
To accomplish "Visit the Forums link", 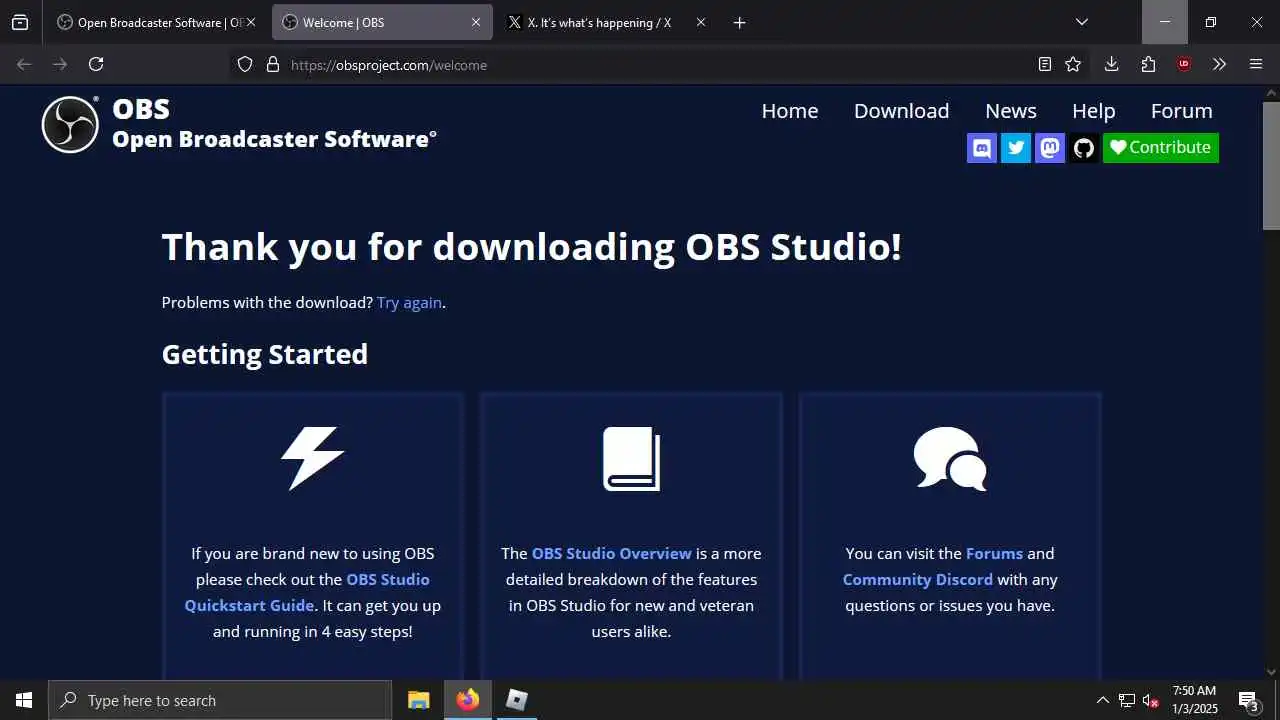I will 994,553.
